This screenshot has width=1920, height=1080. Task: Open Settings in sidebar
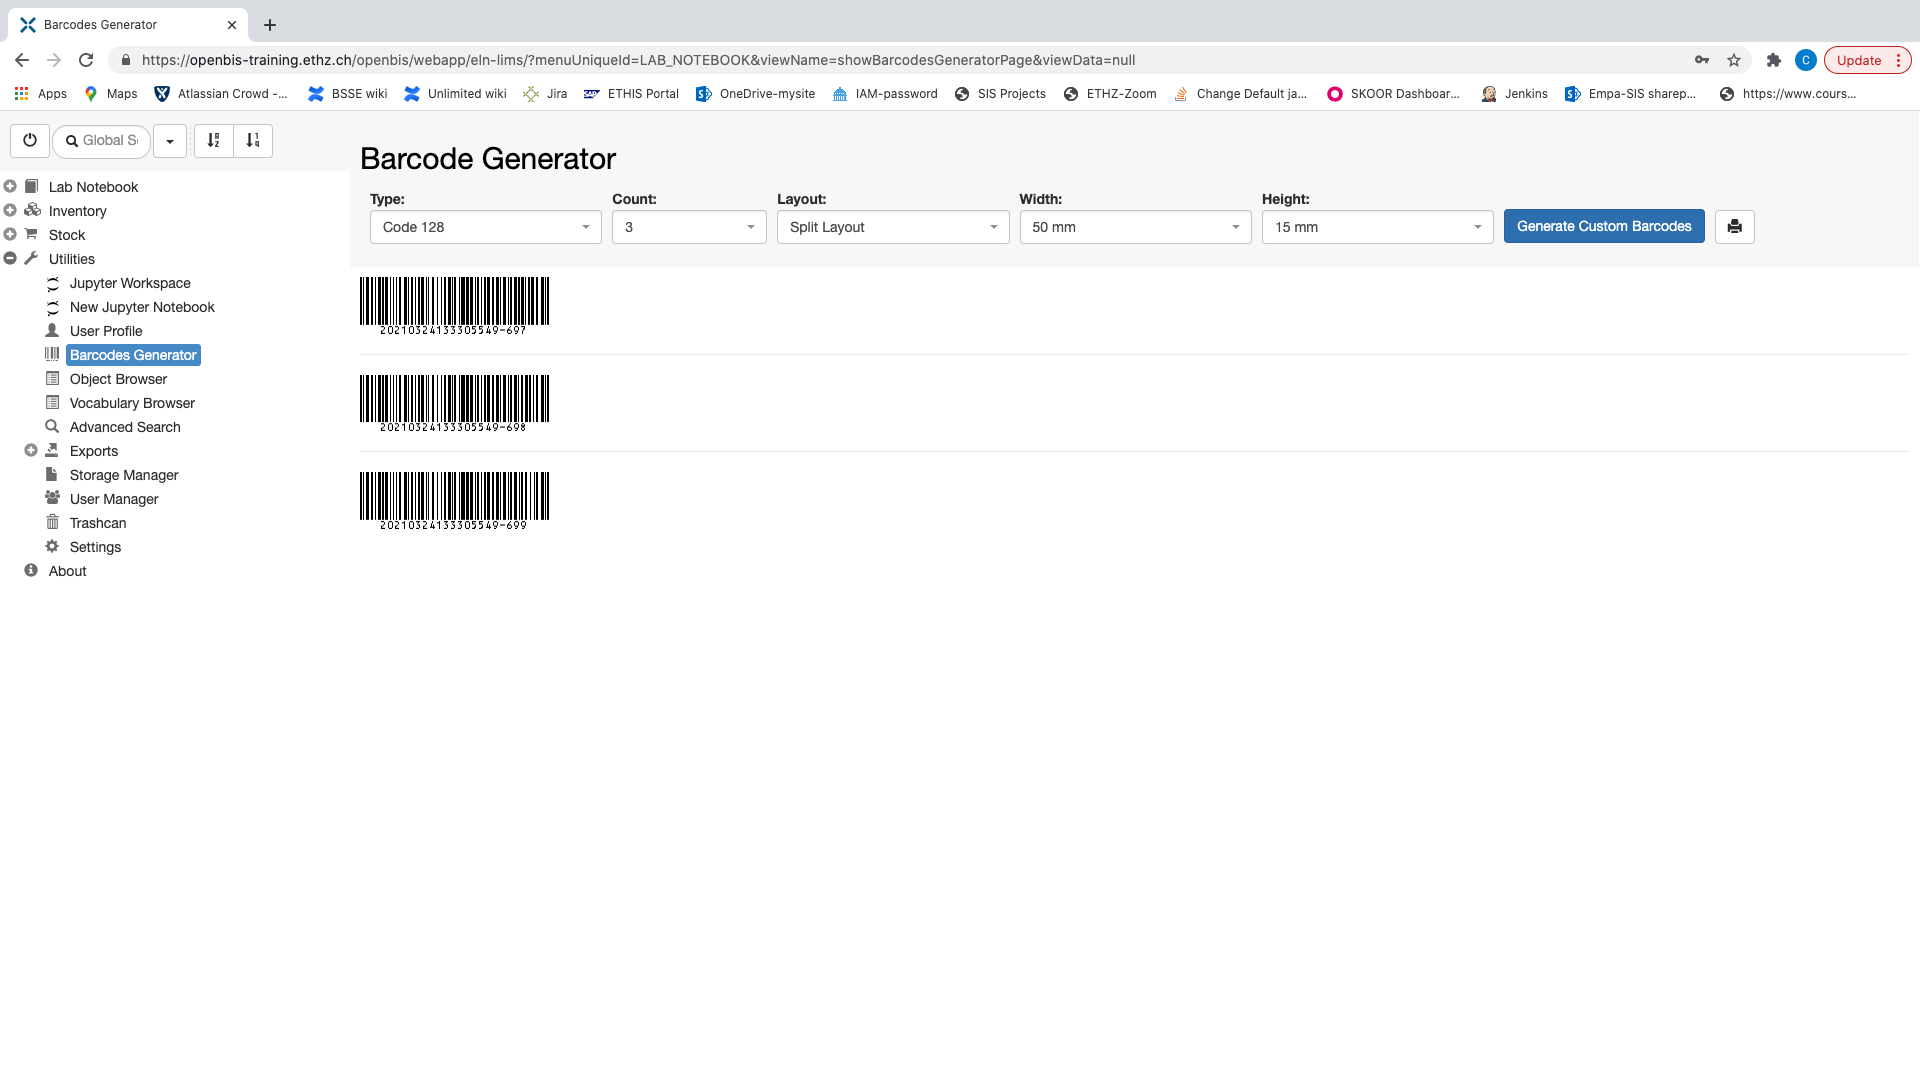tap(95, 547)
